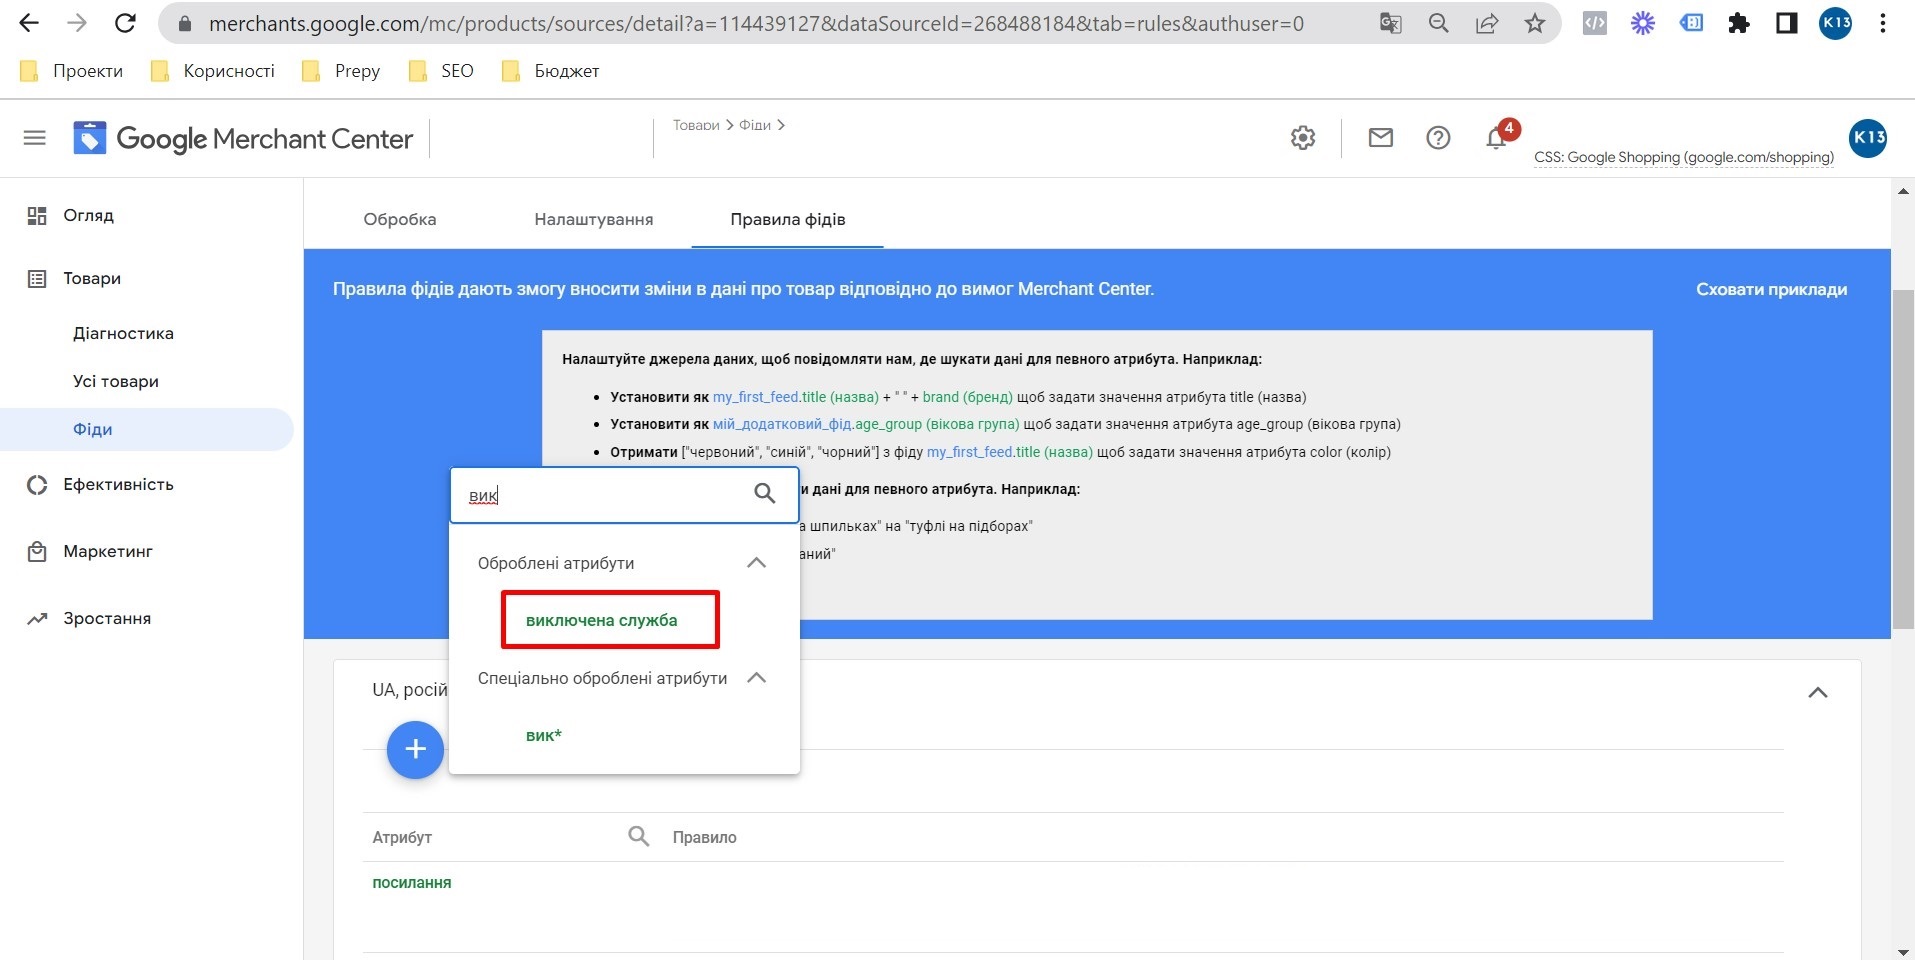The width and height of the screenshot is (1915, 960).
Task: Click the page vertical scrollbar thumb
Action: pyautogui.click(x=1903, y=459)
